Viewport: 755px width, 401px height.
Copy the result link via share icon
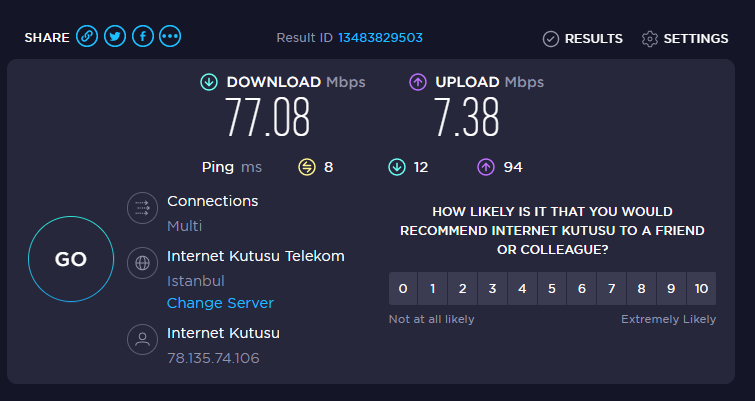87,37
